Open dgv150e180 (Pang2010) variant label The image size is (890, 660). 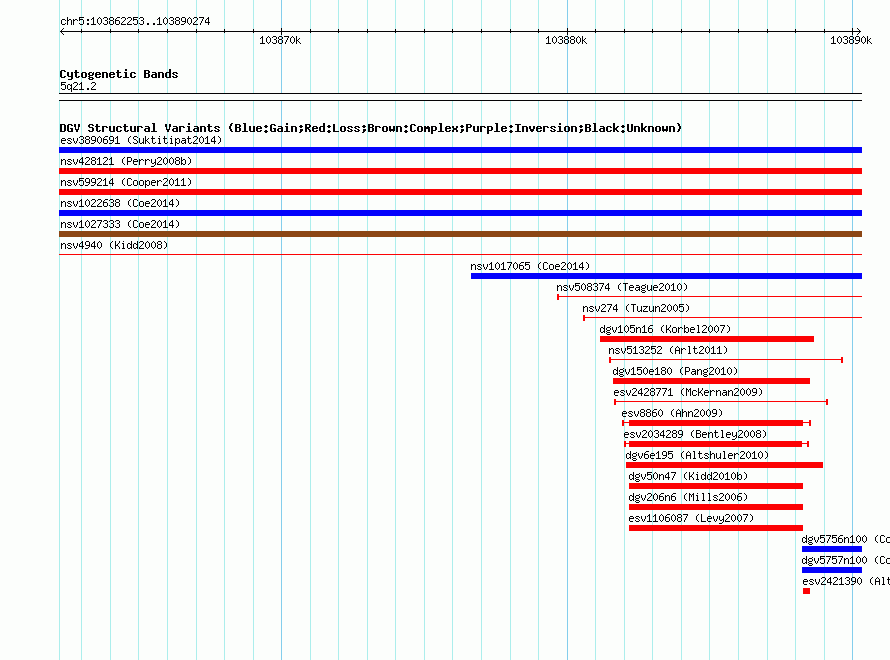click(675, 371)
